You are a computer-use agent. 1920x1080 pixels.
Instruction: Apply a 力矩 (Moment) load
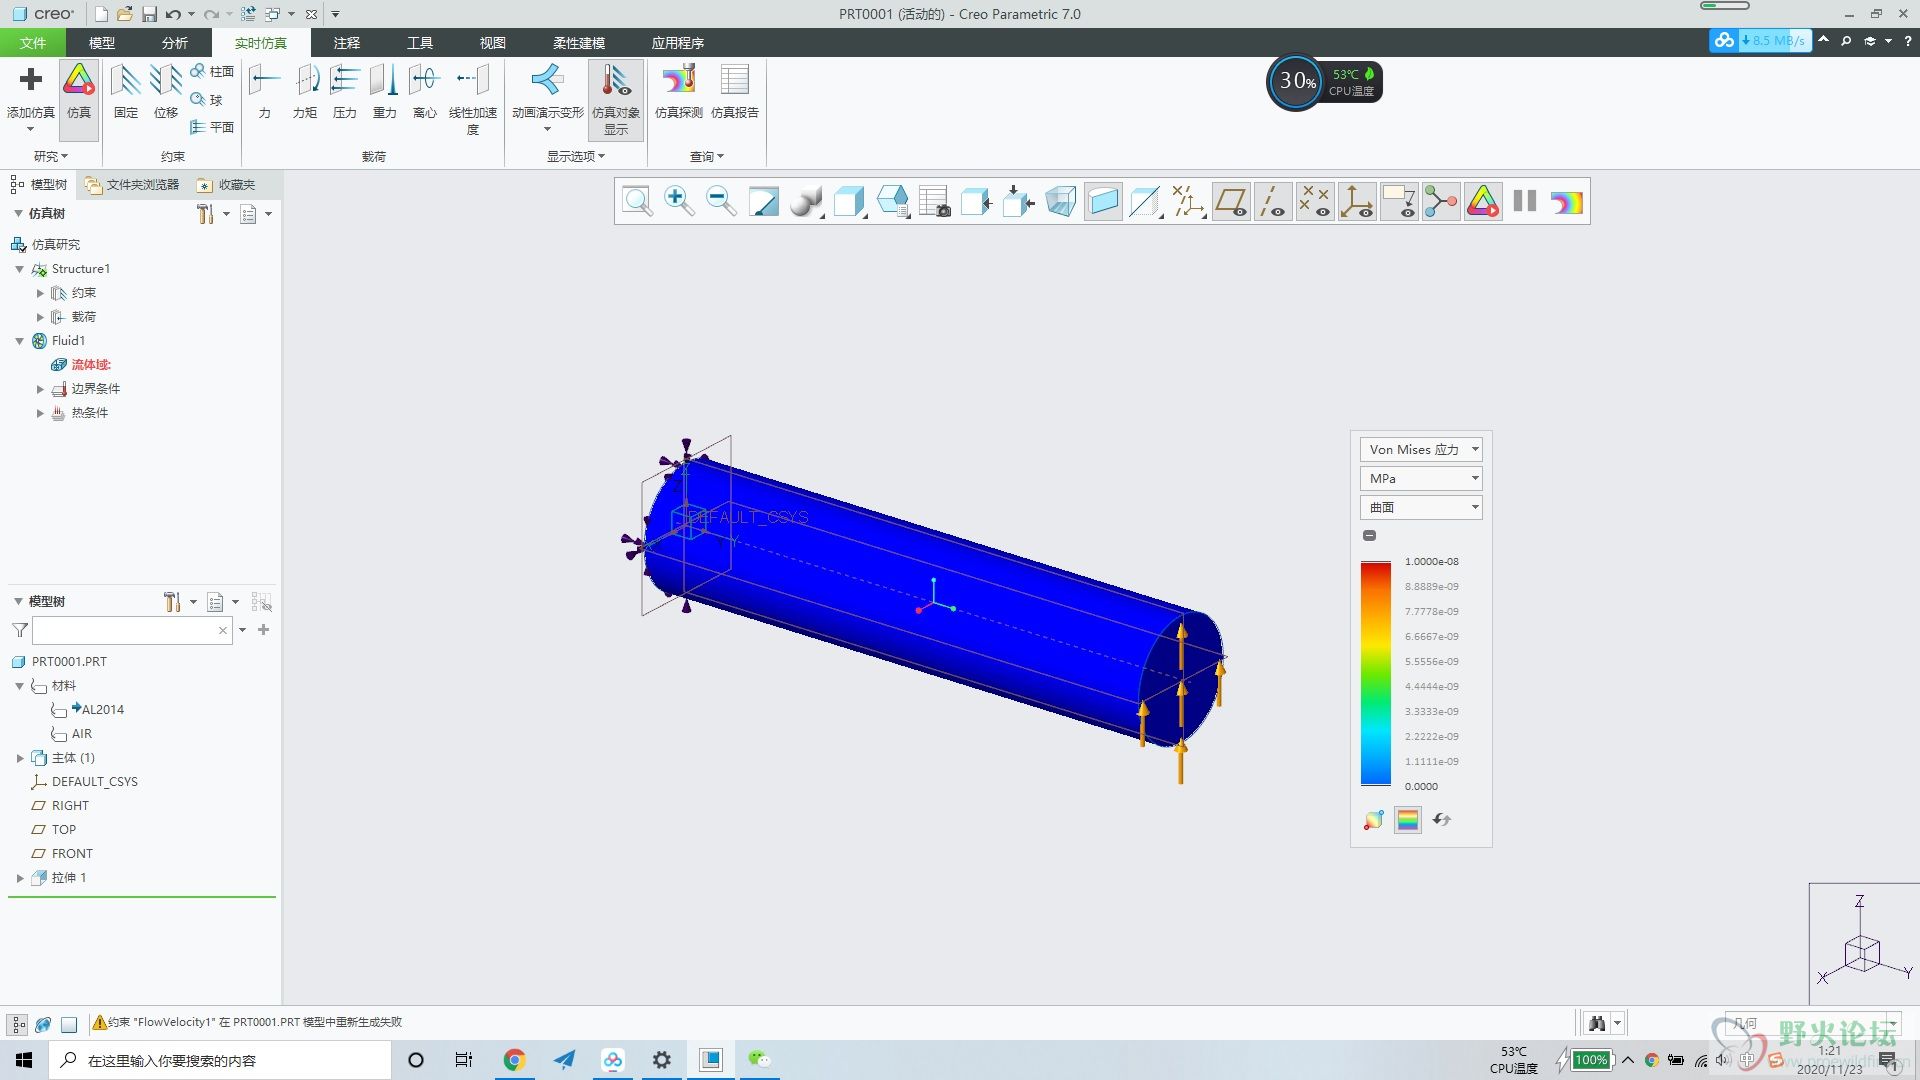click(305, 92)
